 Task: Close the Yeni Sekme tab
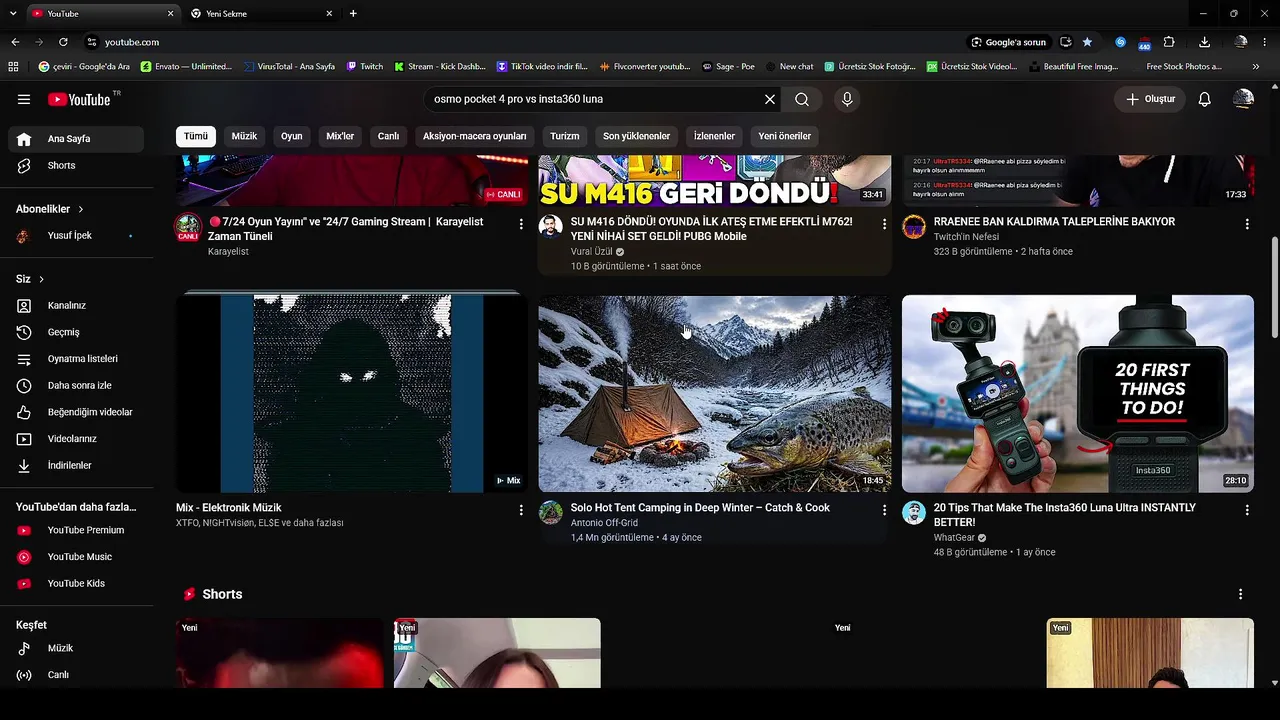[x=329, y=13]
